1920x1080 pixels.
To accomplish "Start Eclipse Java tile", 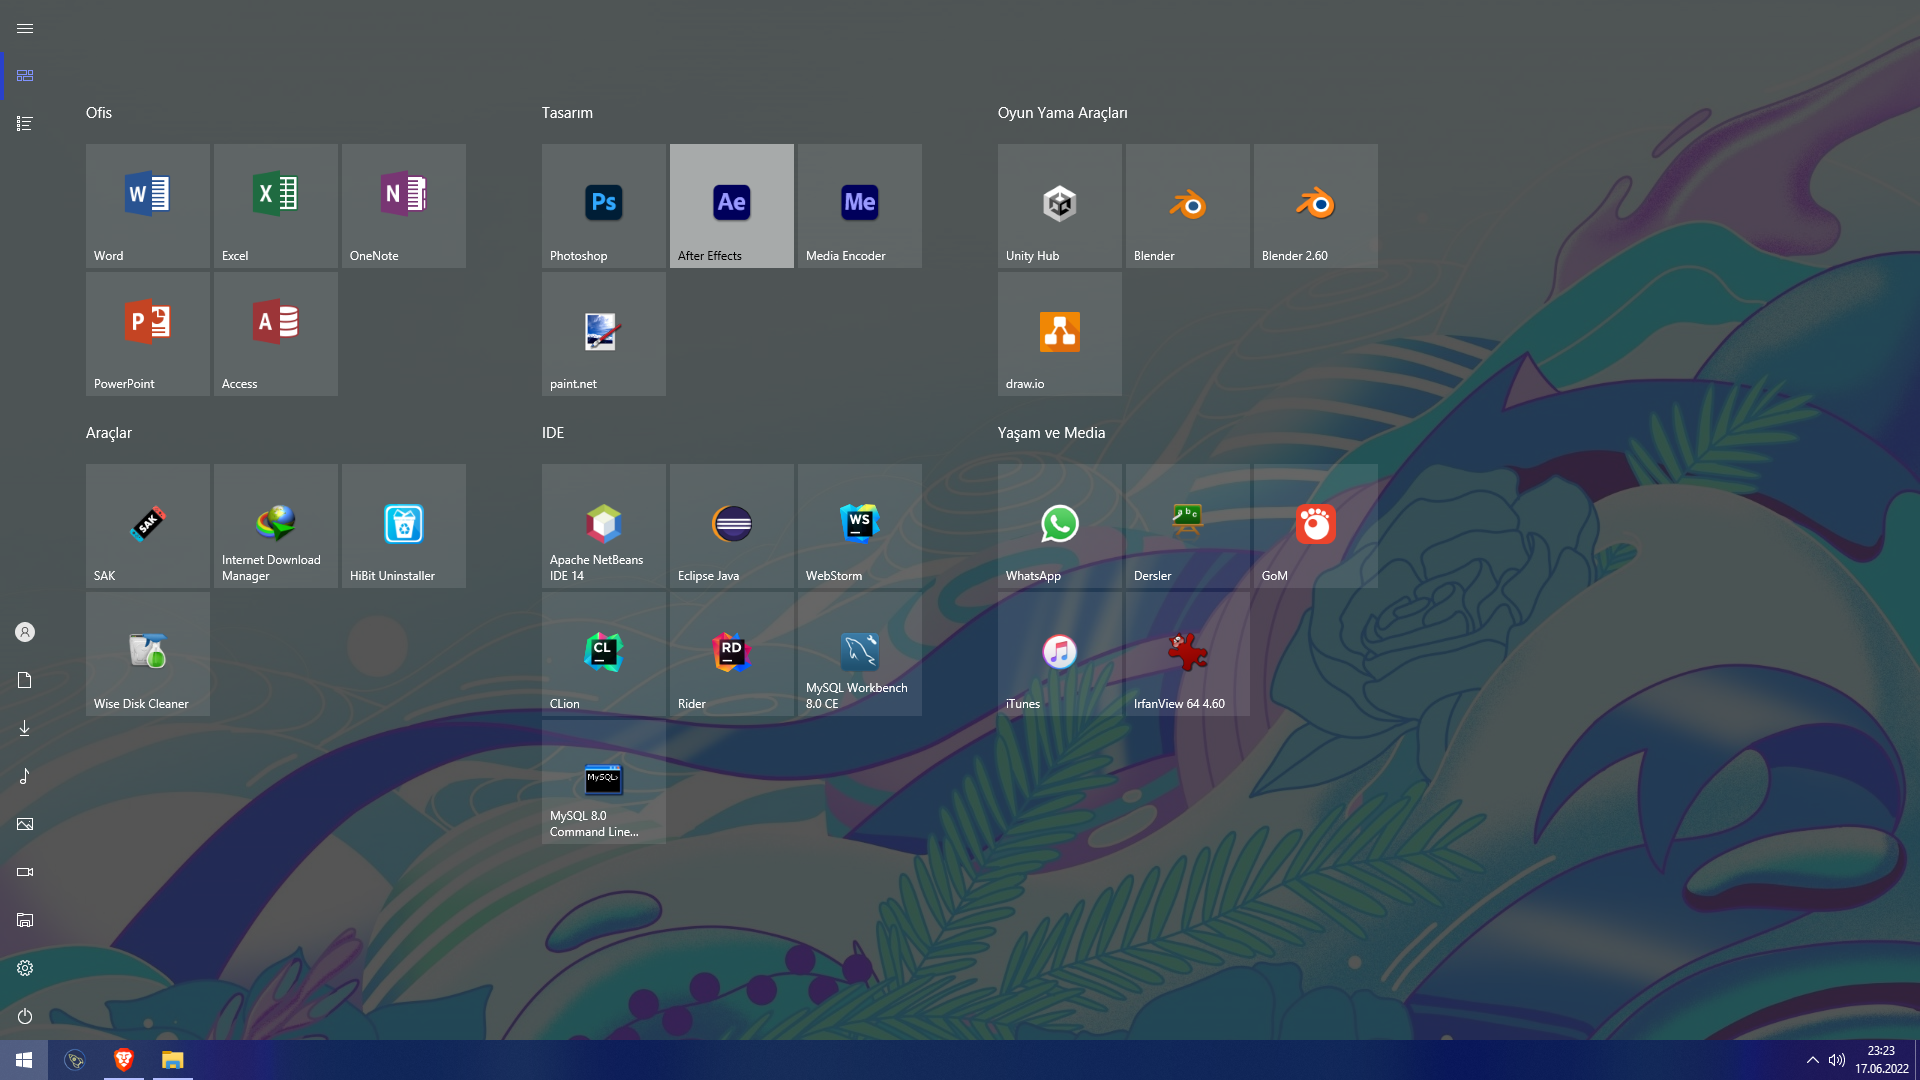I will click(731, 525).
